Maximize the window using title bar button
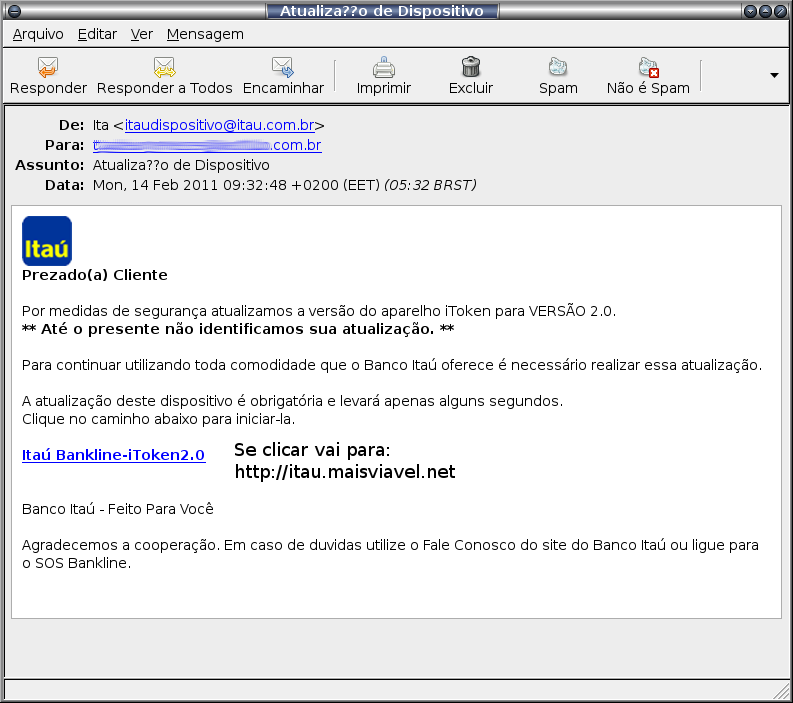Image resolution: width=793 pixels, height=703 pixels. pos(766,11)
